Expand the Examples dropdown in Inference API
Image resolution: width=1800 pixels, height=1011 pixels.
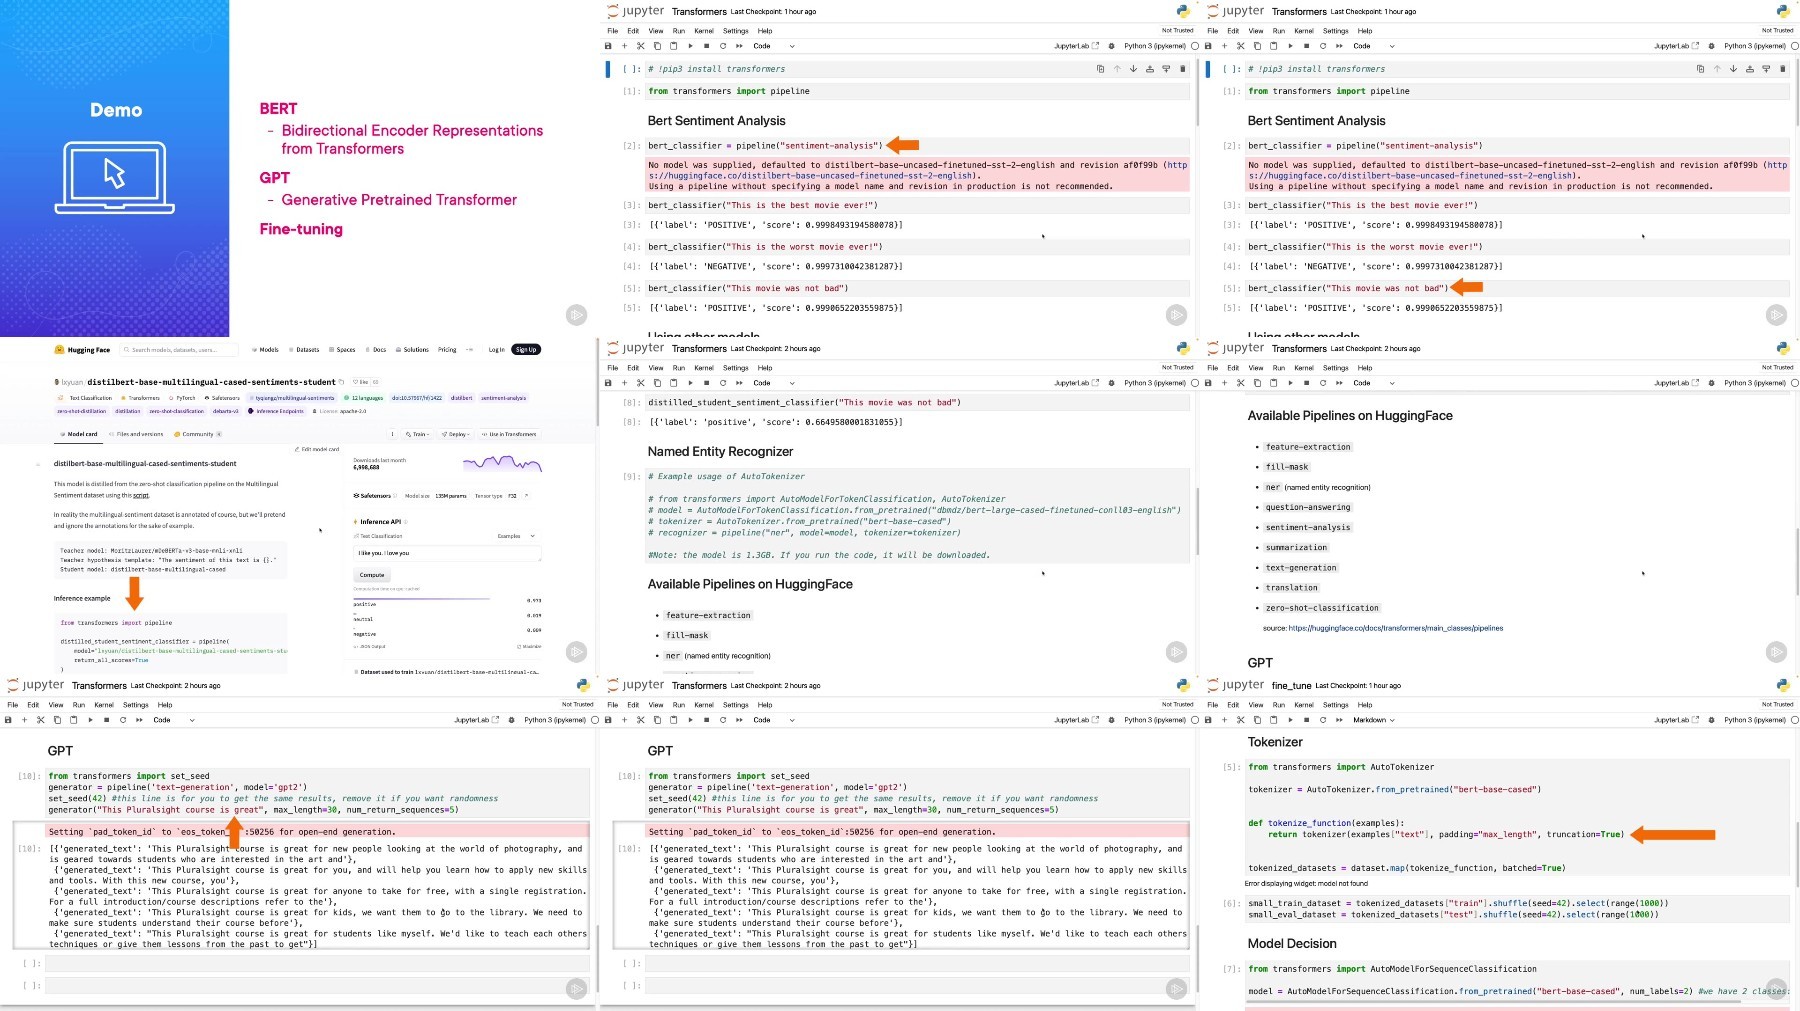tap(517, 536)
